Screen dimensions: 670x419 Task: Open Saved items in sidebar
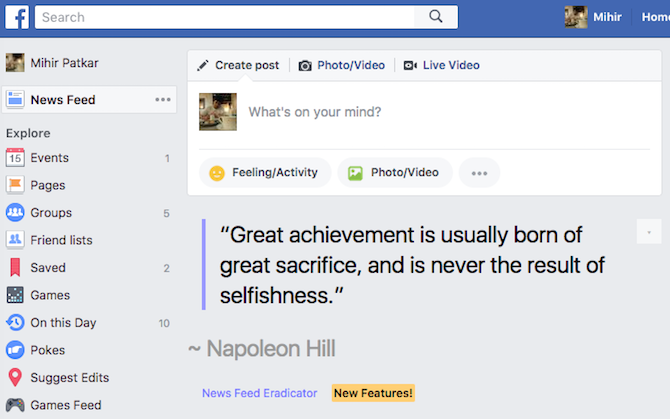48,268
